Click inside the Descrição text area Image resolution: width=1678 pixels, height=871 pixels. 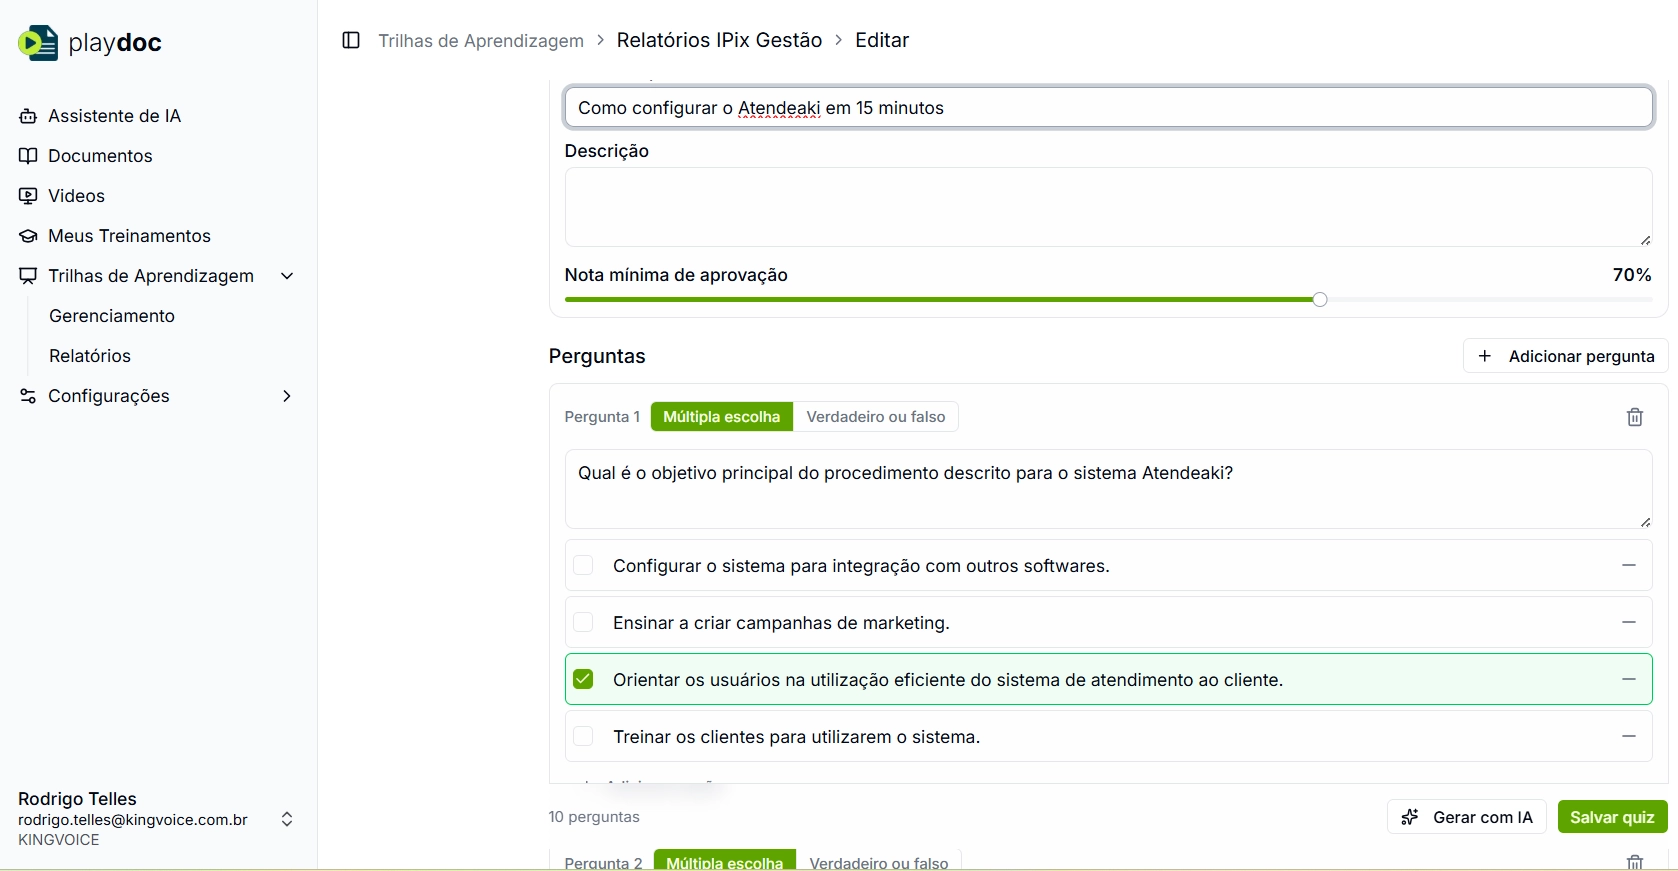point(1108,207)
